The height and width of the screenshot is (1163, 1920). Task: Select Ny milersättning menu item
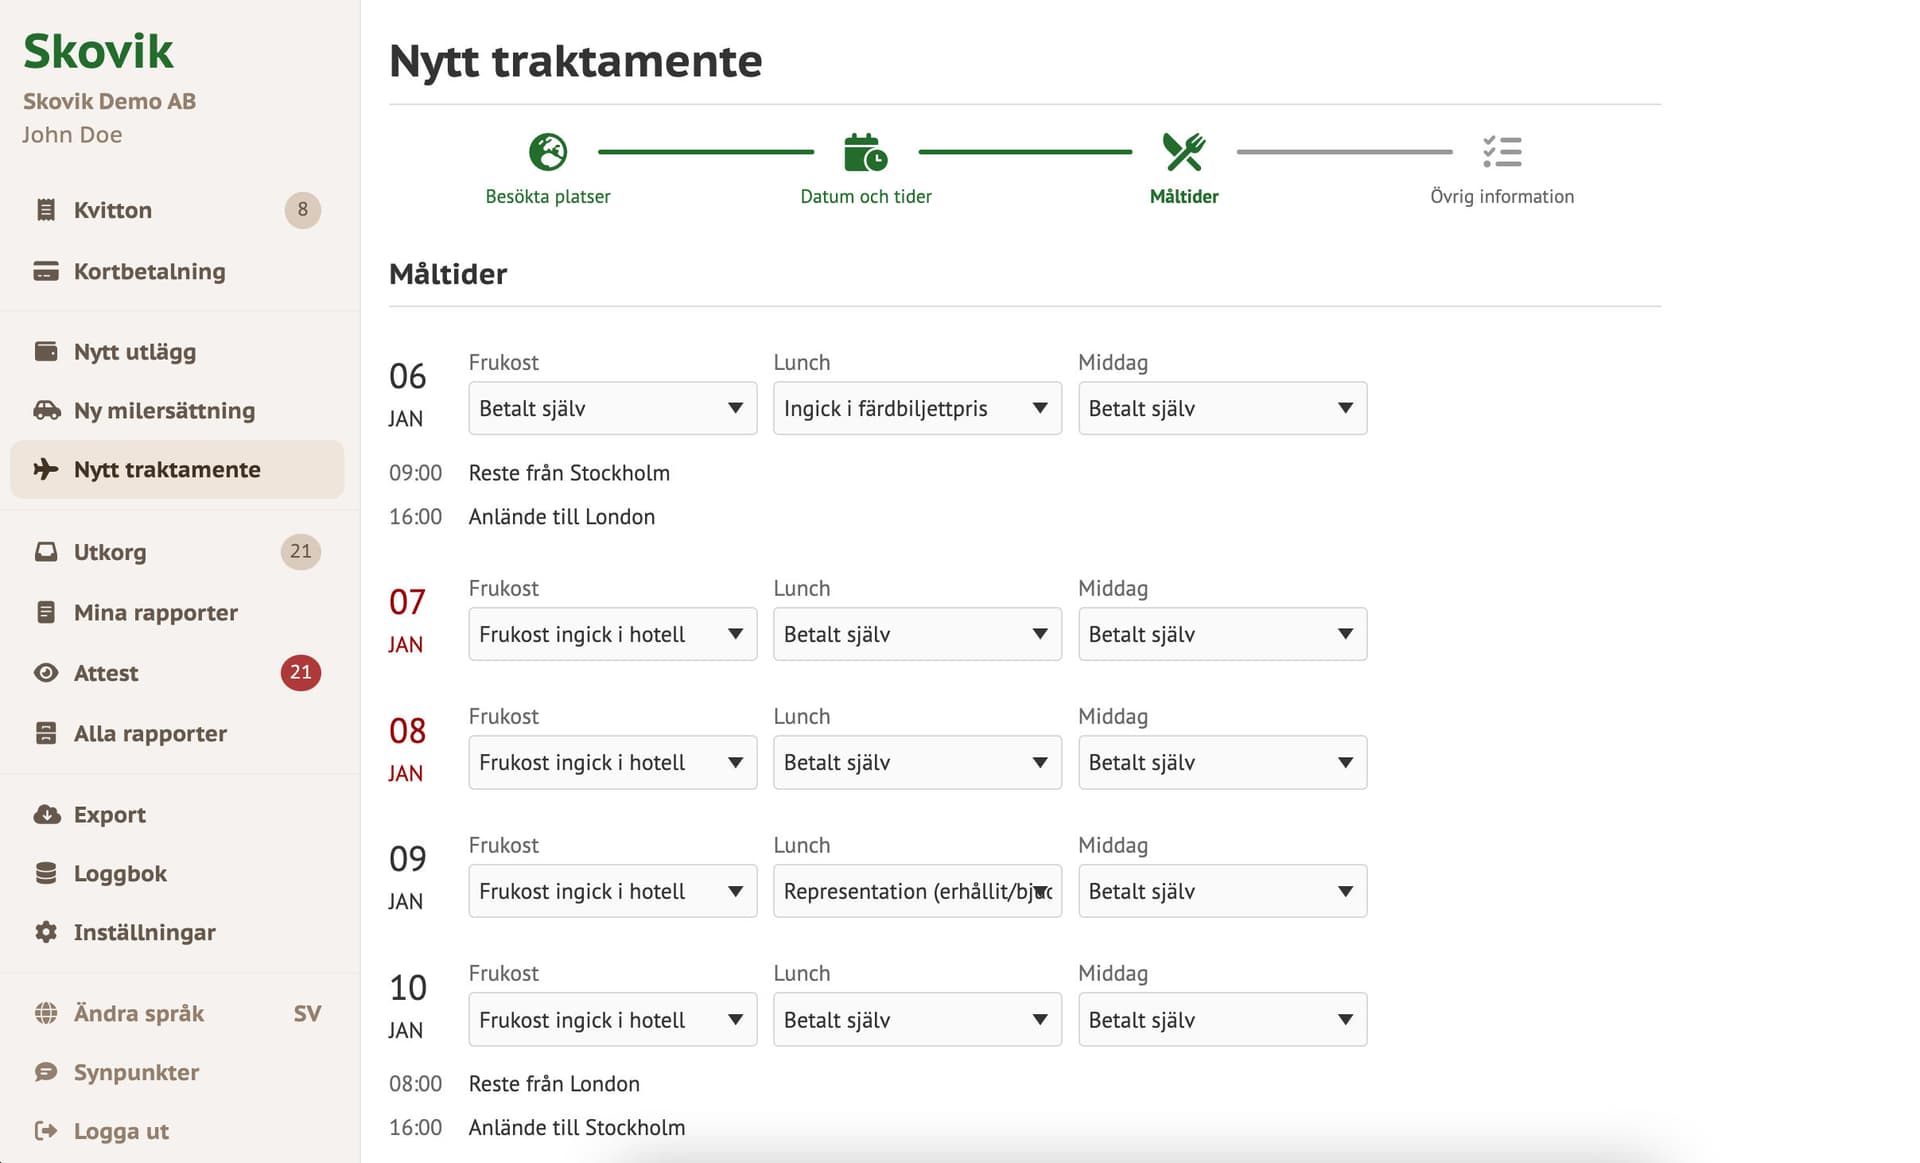coord(177,410)
